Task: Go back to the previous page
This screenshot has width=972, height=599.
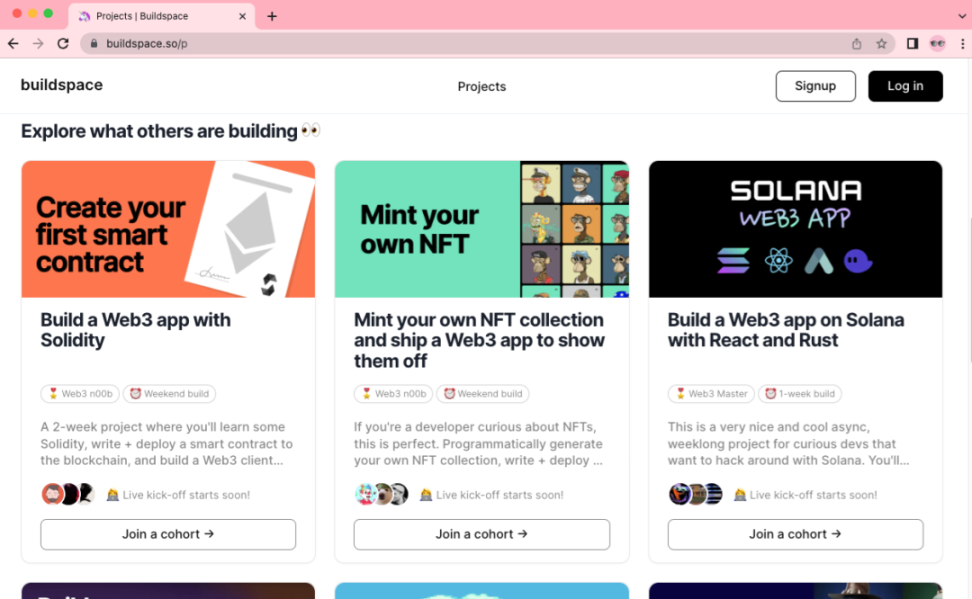Action: click(x=13, y=43)
